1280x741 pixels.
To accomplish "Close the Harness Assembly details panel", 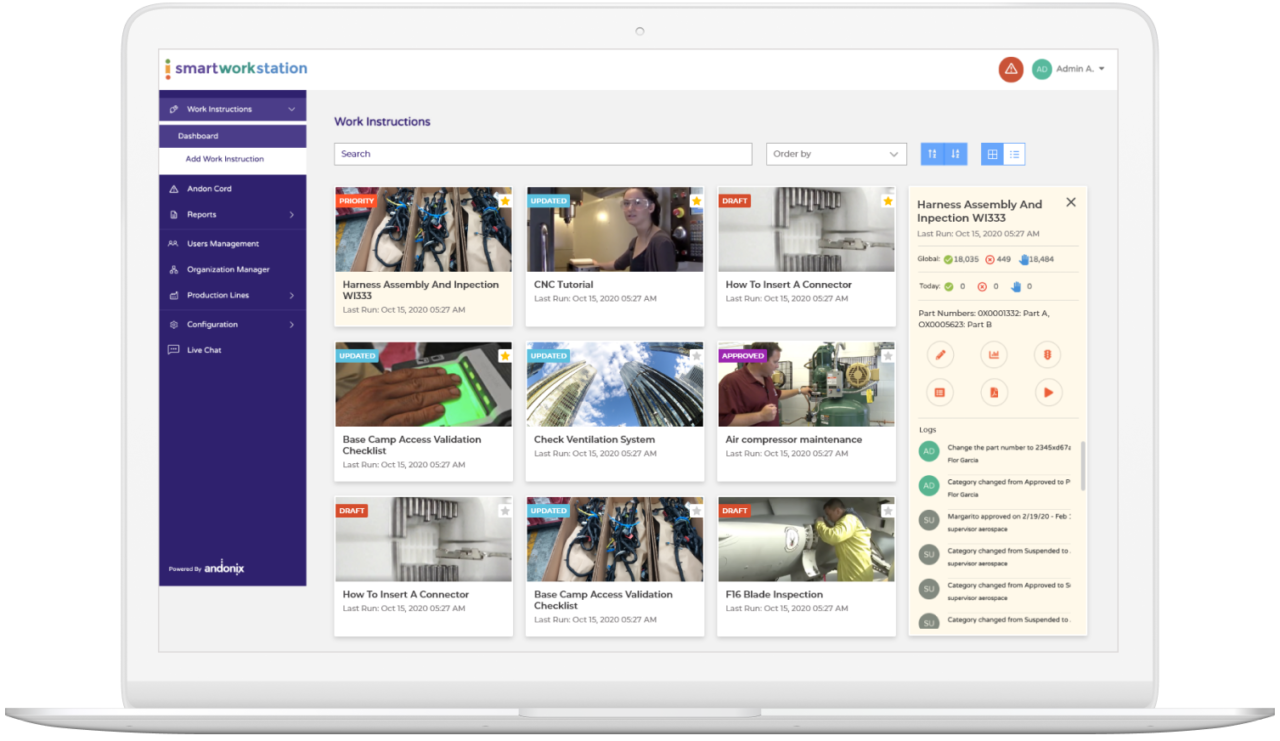I will tap(1071, 202).
